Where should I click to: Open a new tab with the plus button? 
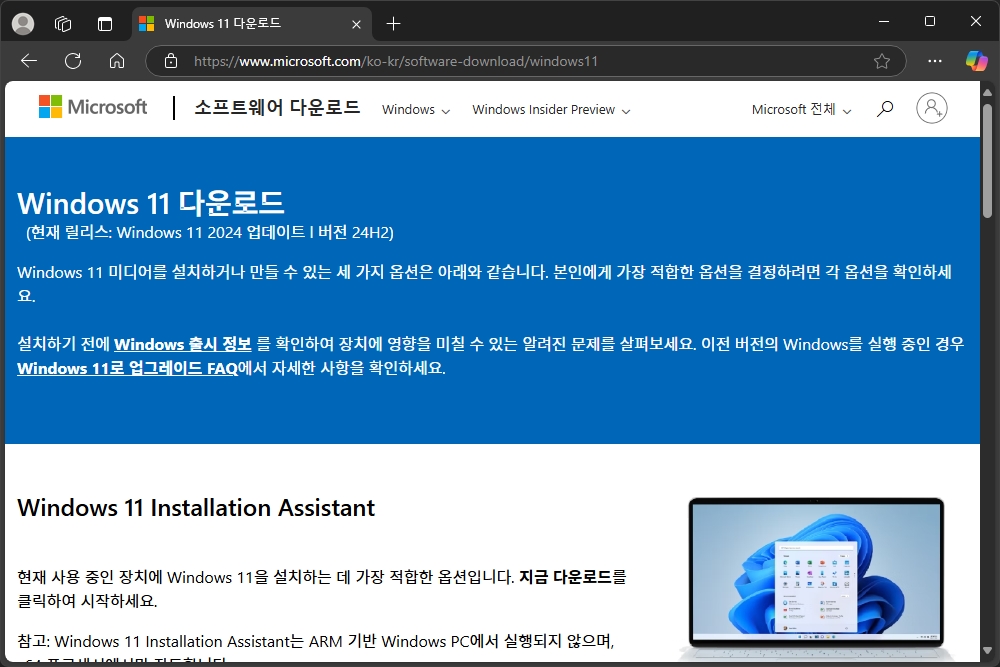tap(393, 24)
